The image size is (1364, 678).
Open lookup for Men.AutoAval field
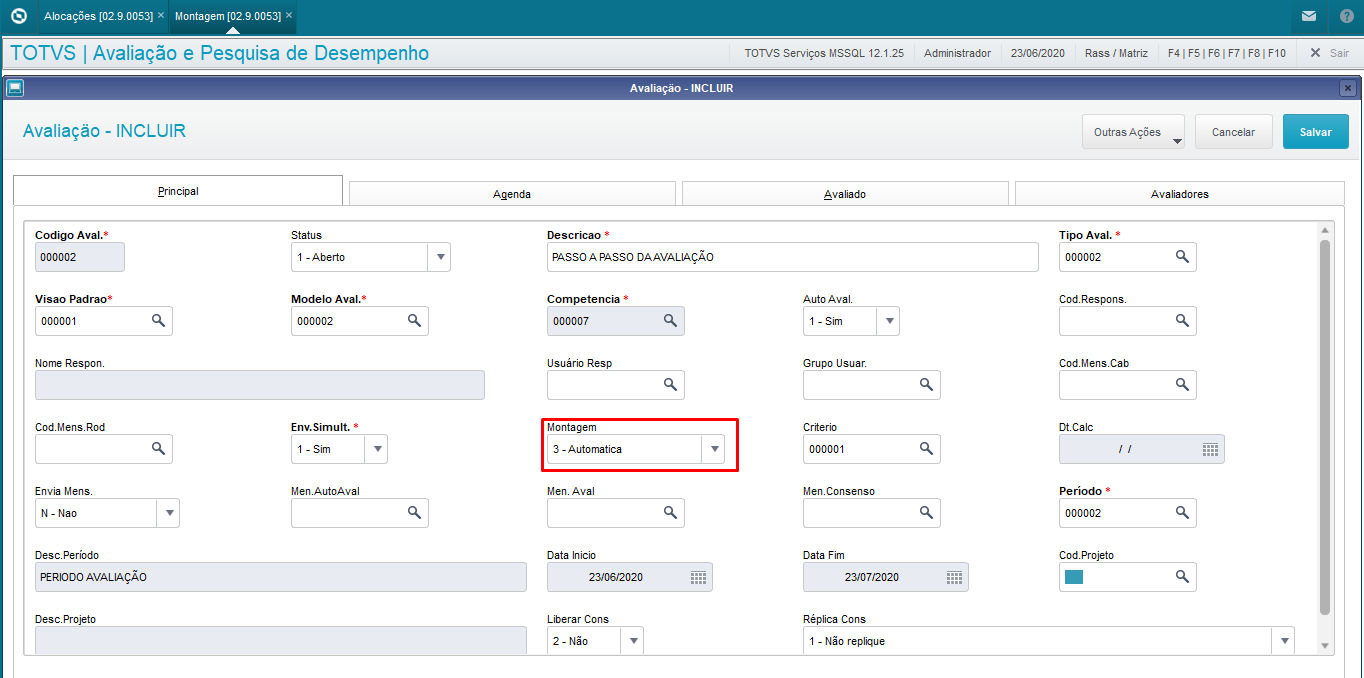coord(413,513)
